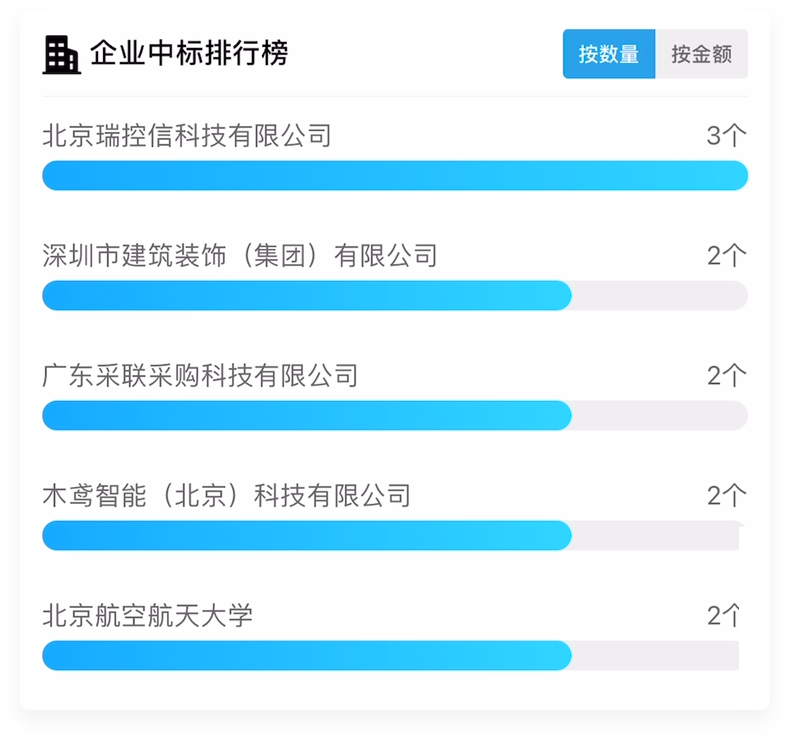Click the 2个 count for 北京航空航天大学

723,615
